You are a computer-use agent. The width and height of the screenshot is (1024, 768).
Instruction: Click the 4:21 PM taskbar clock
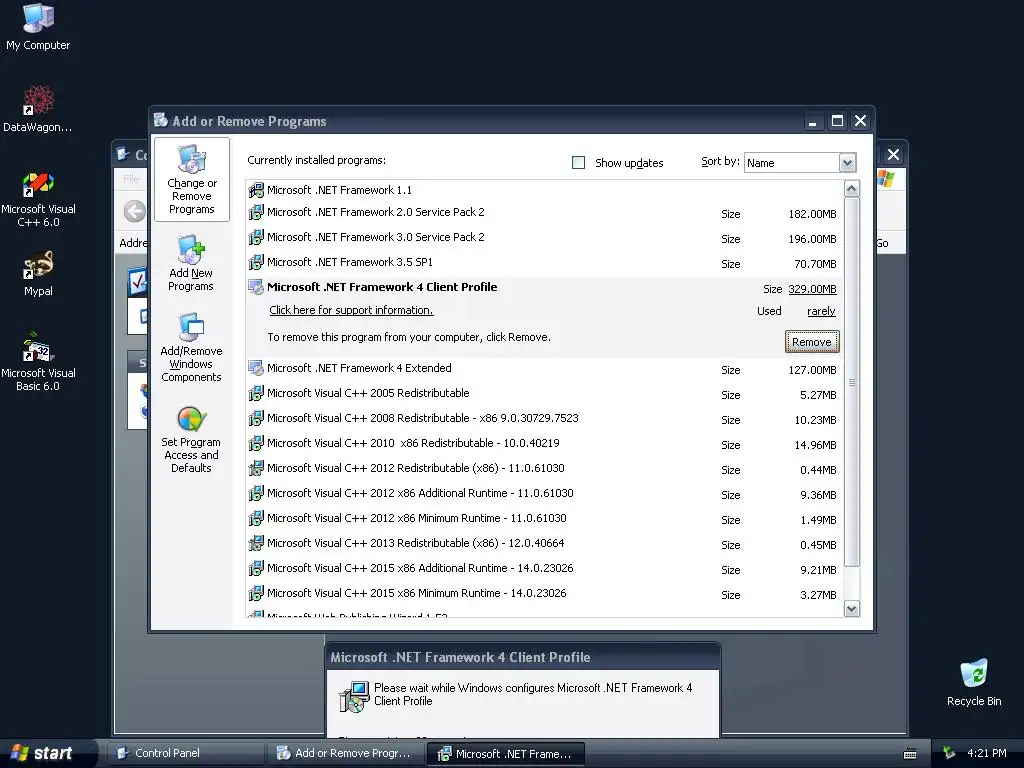986,753
